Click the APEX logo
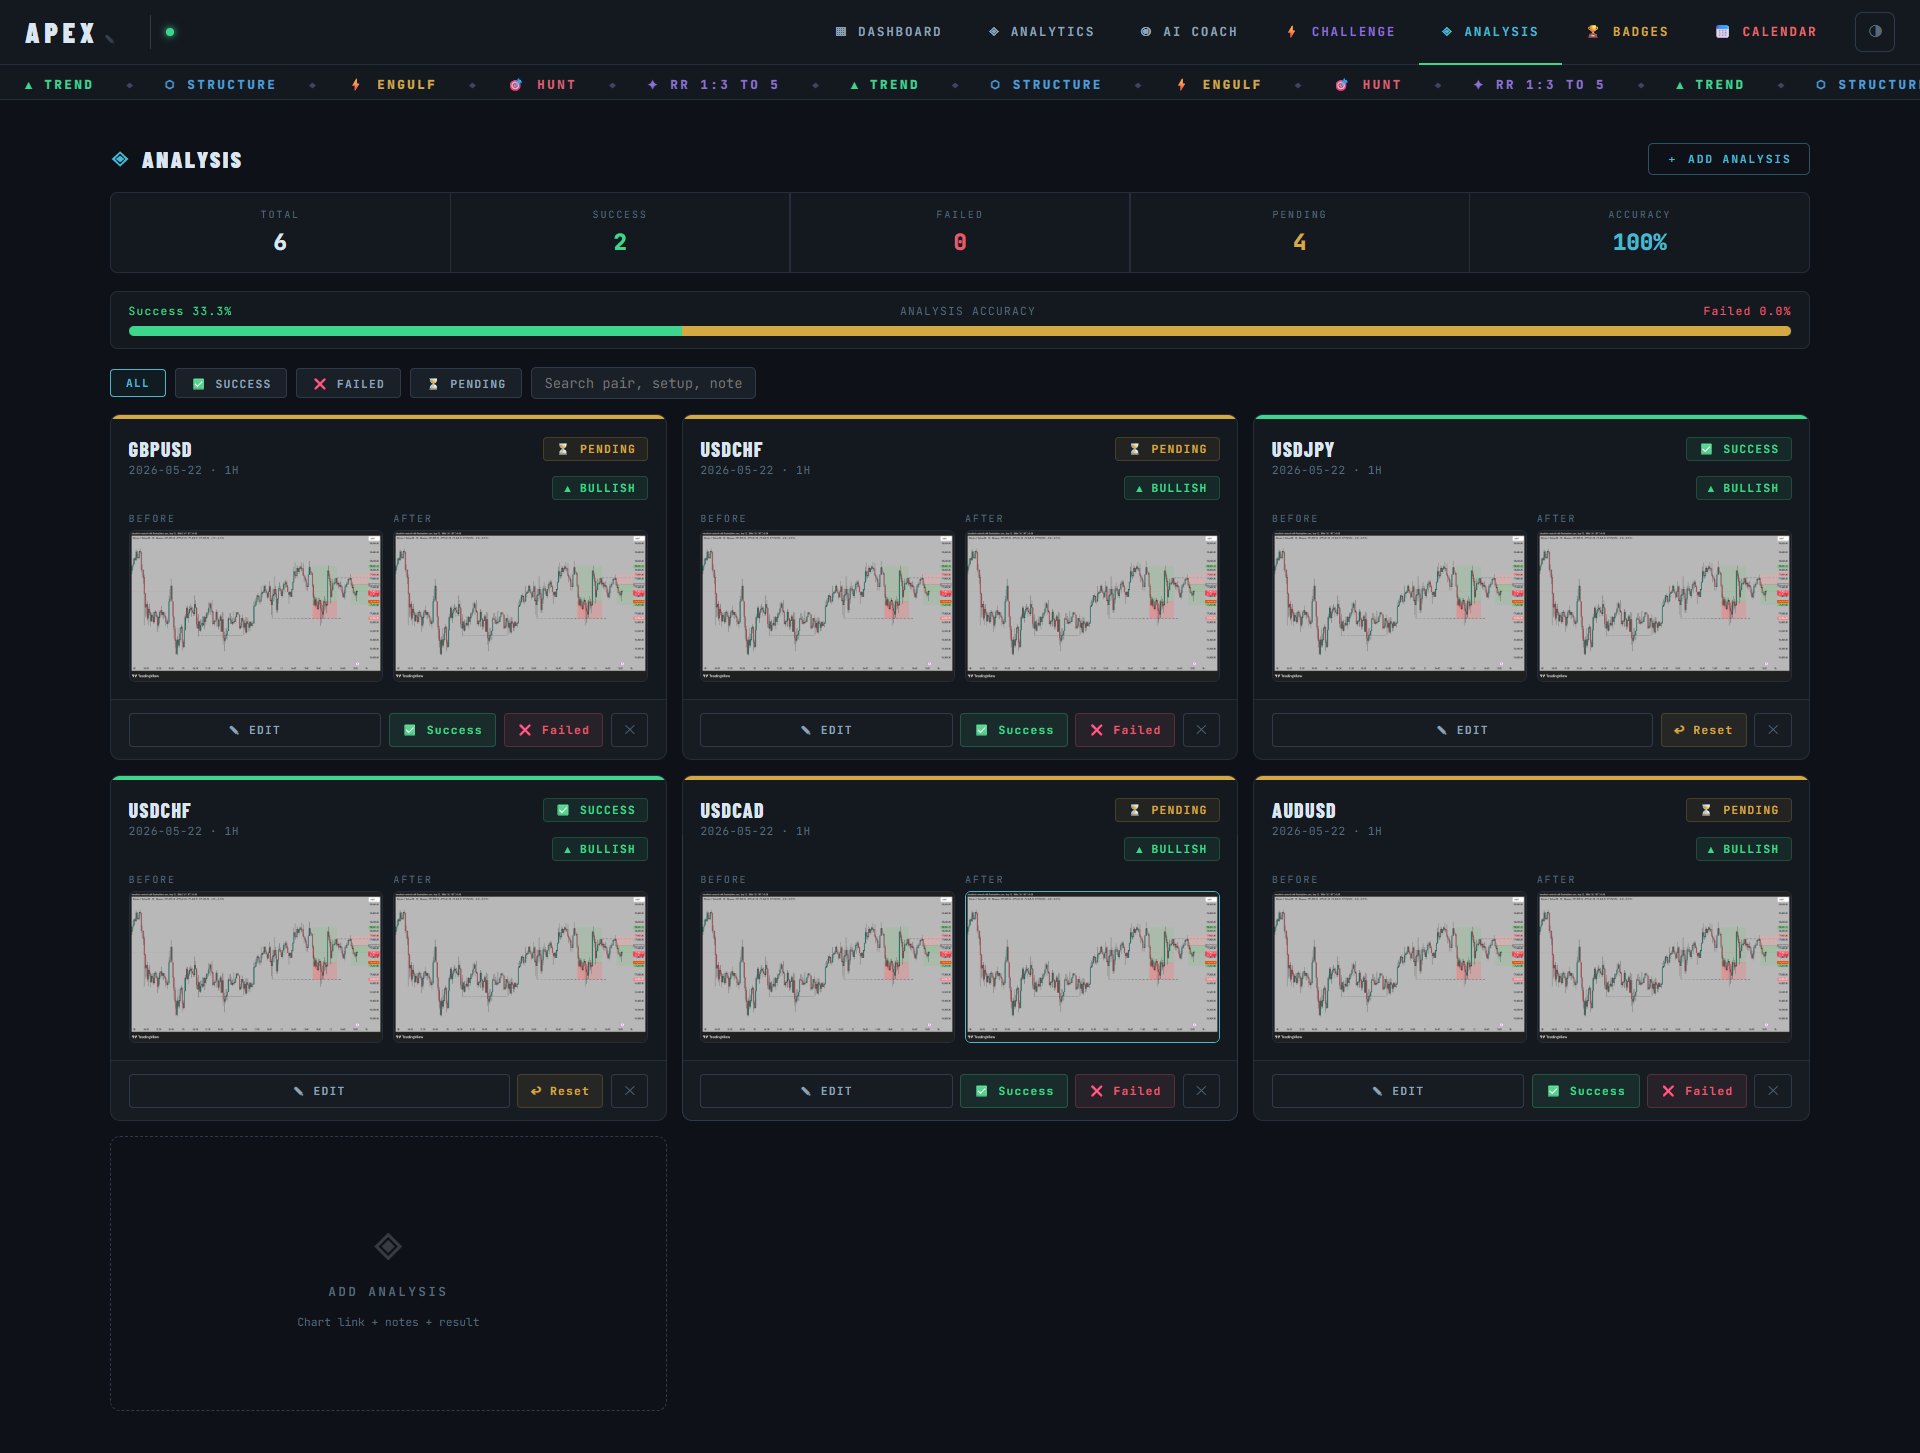Image resolution: width=1920 pixels, height=1453 pixels. click(x=60, y=33)
